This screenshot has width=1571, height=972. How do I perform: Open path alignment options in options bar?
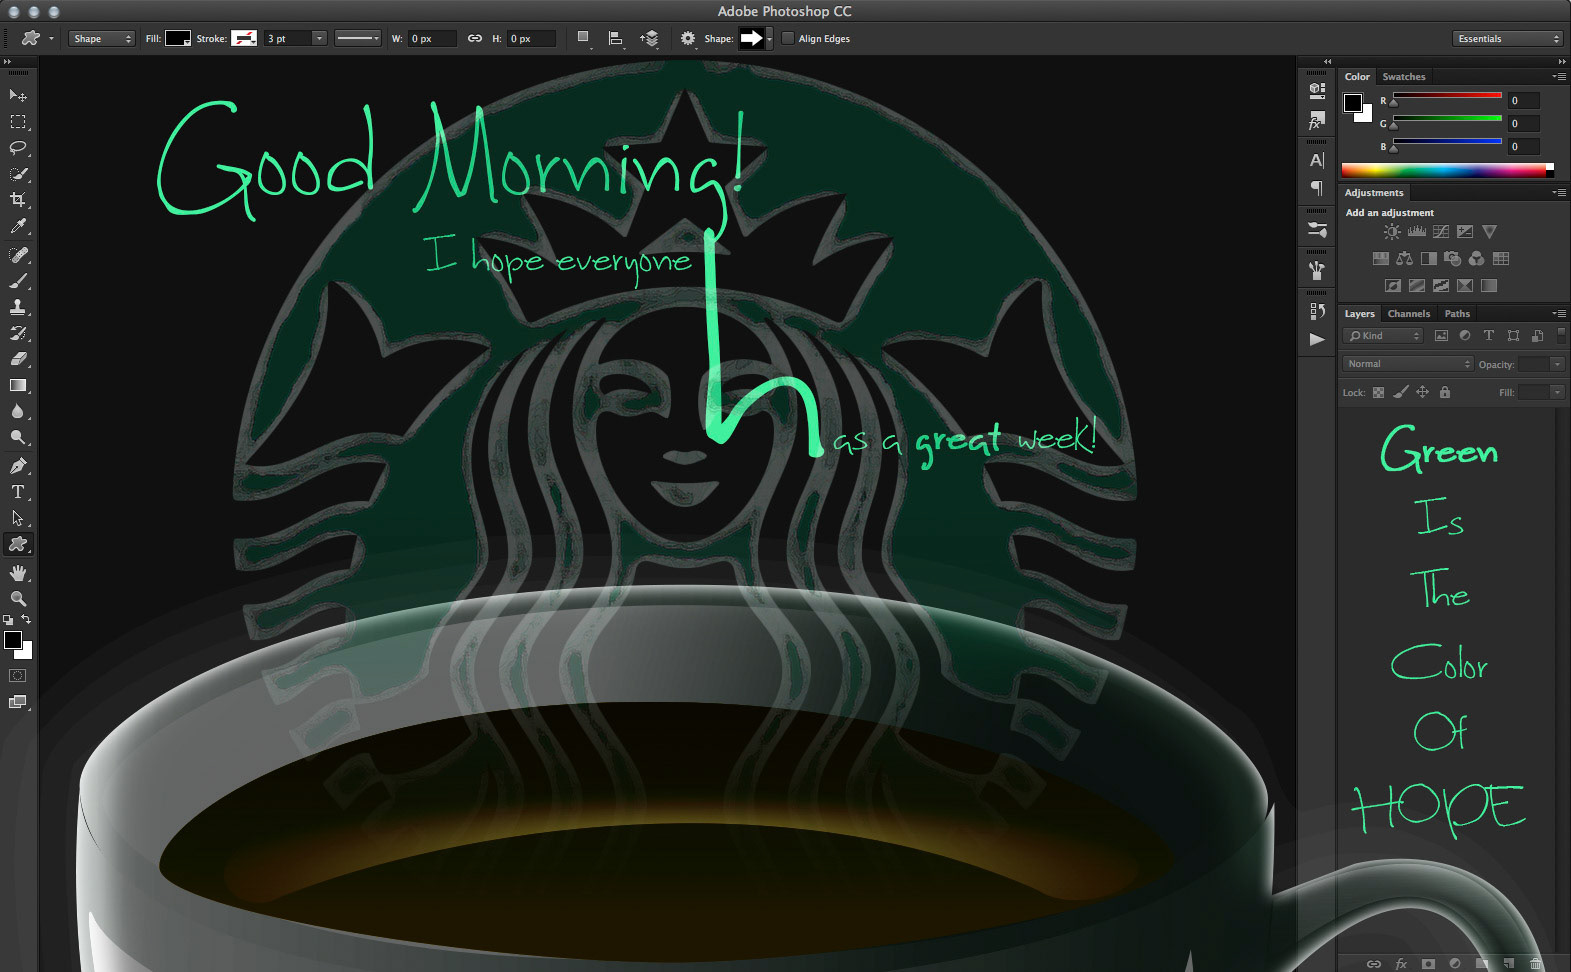pyautogui.click(x=616, y=39)
